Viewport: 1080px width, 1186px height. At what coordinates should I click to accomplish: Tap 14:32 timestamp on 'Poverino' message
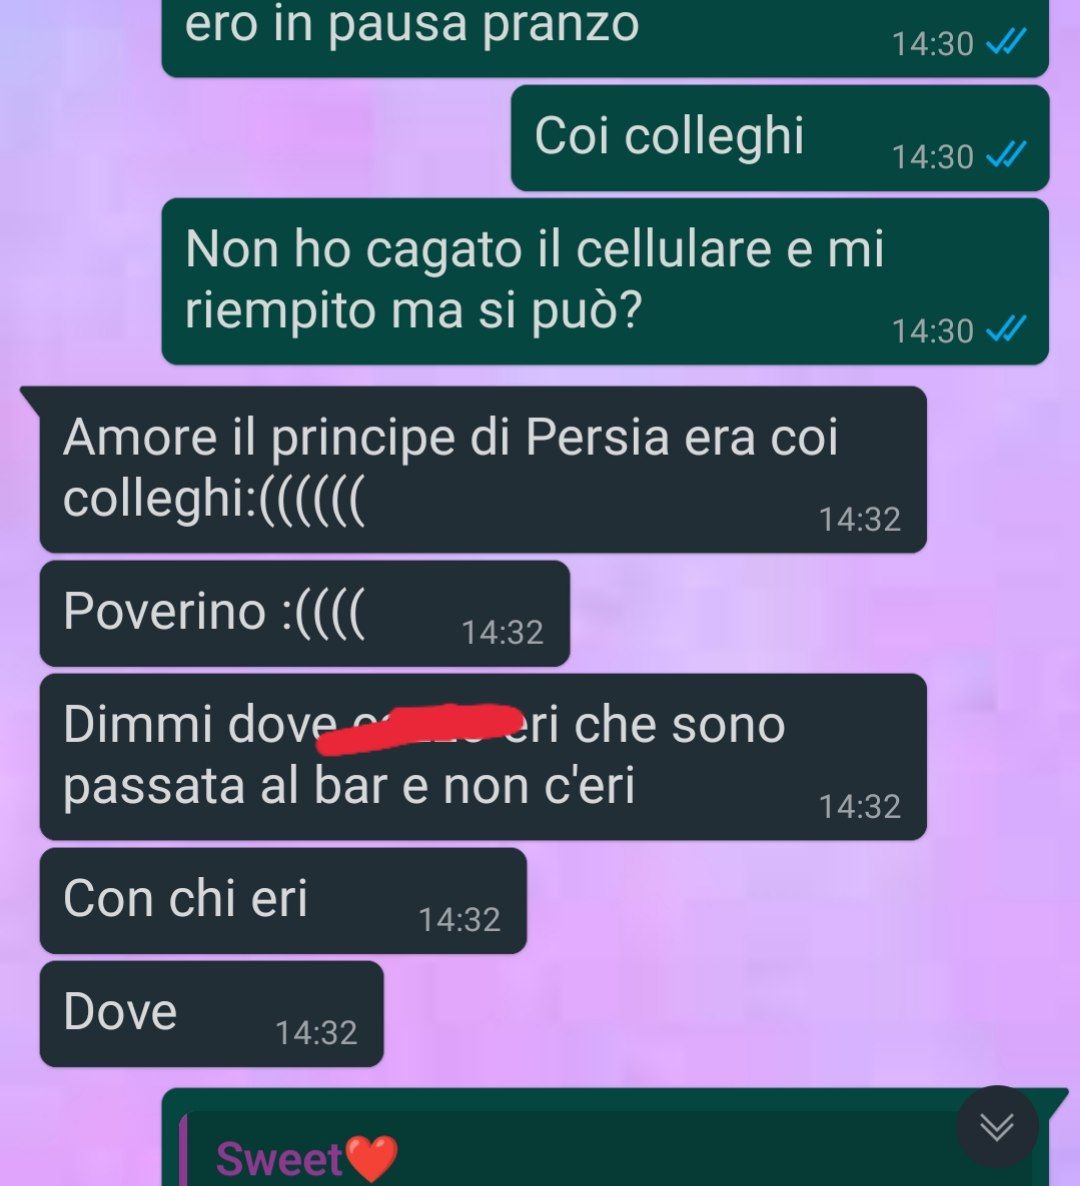(503, 632)
